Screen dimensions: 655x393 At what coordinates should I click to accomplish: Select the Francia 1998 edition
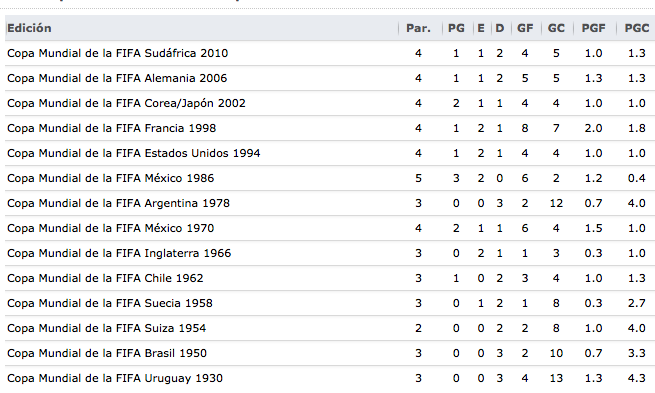pyautogui.click(x=112, y=128)
